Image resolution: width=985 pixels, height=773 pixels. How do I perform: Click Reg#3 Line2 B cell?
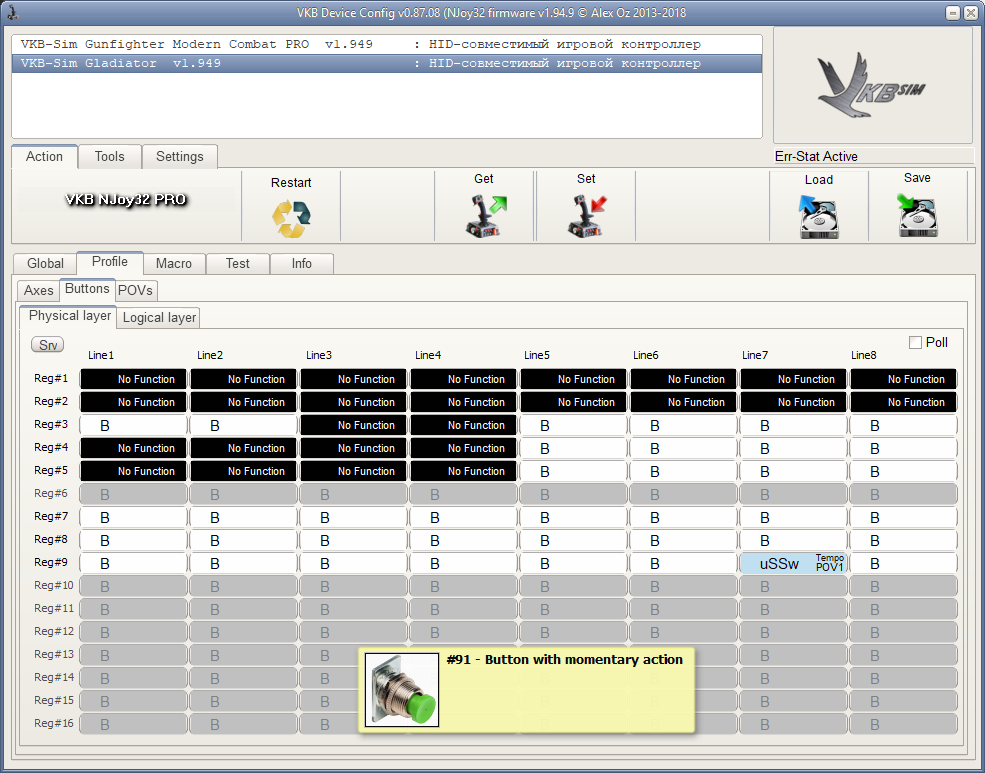coord(244,425)
